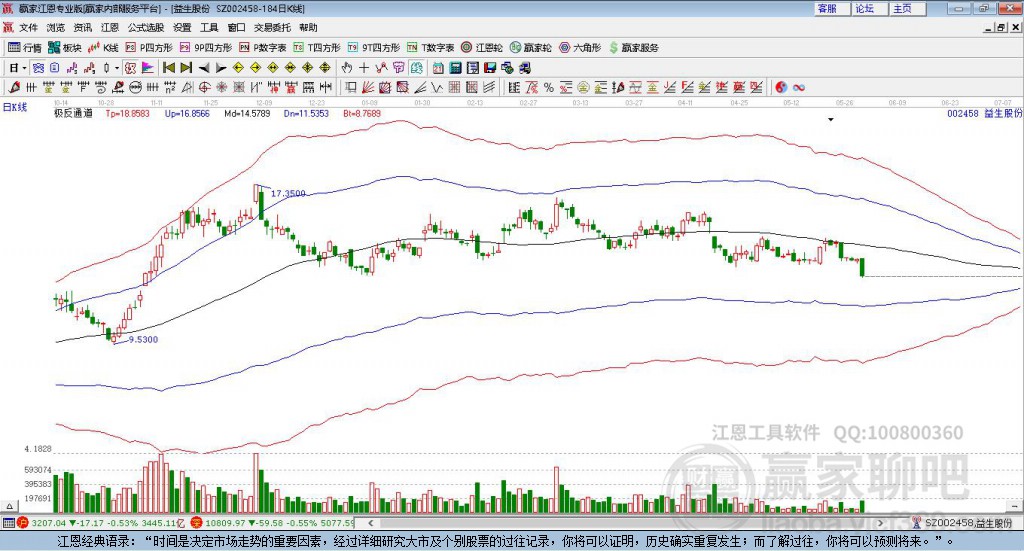Open the 文件 menu
Screen dimensions: 1024x551
click(28, 27)
